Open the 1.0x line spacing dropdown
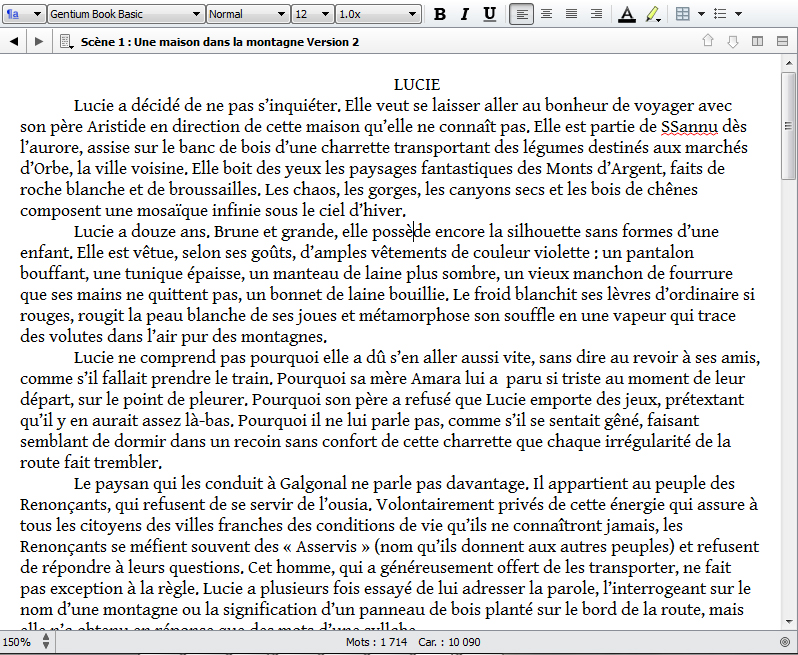 [x=378, y=14]
